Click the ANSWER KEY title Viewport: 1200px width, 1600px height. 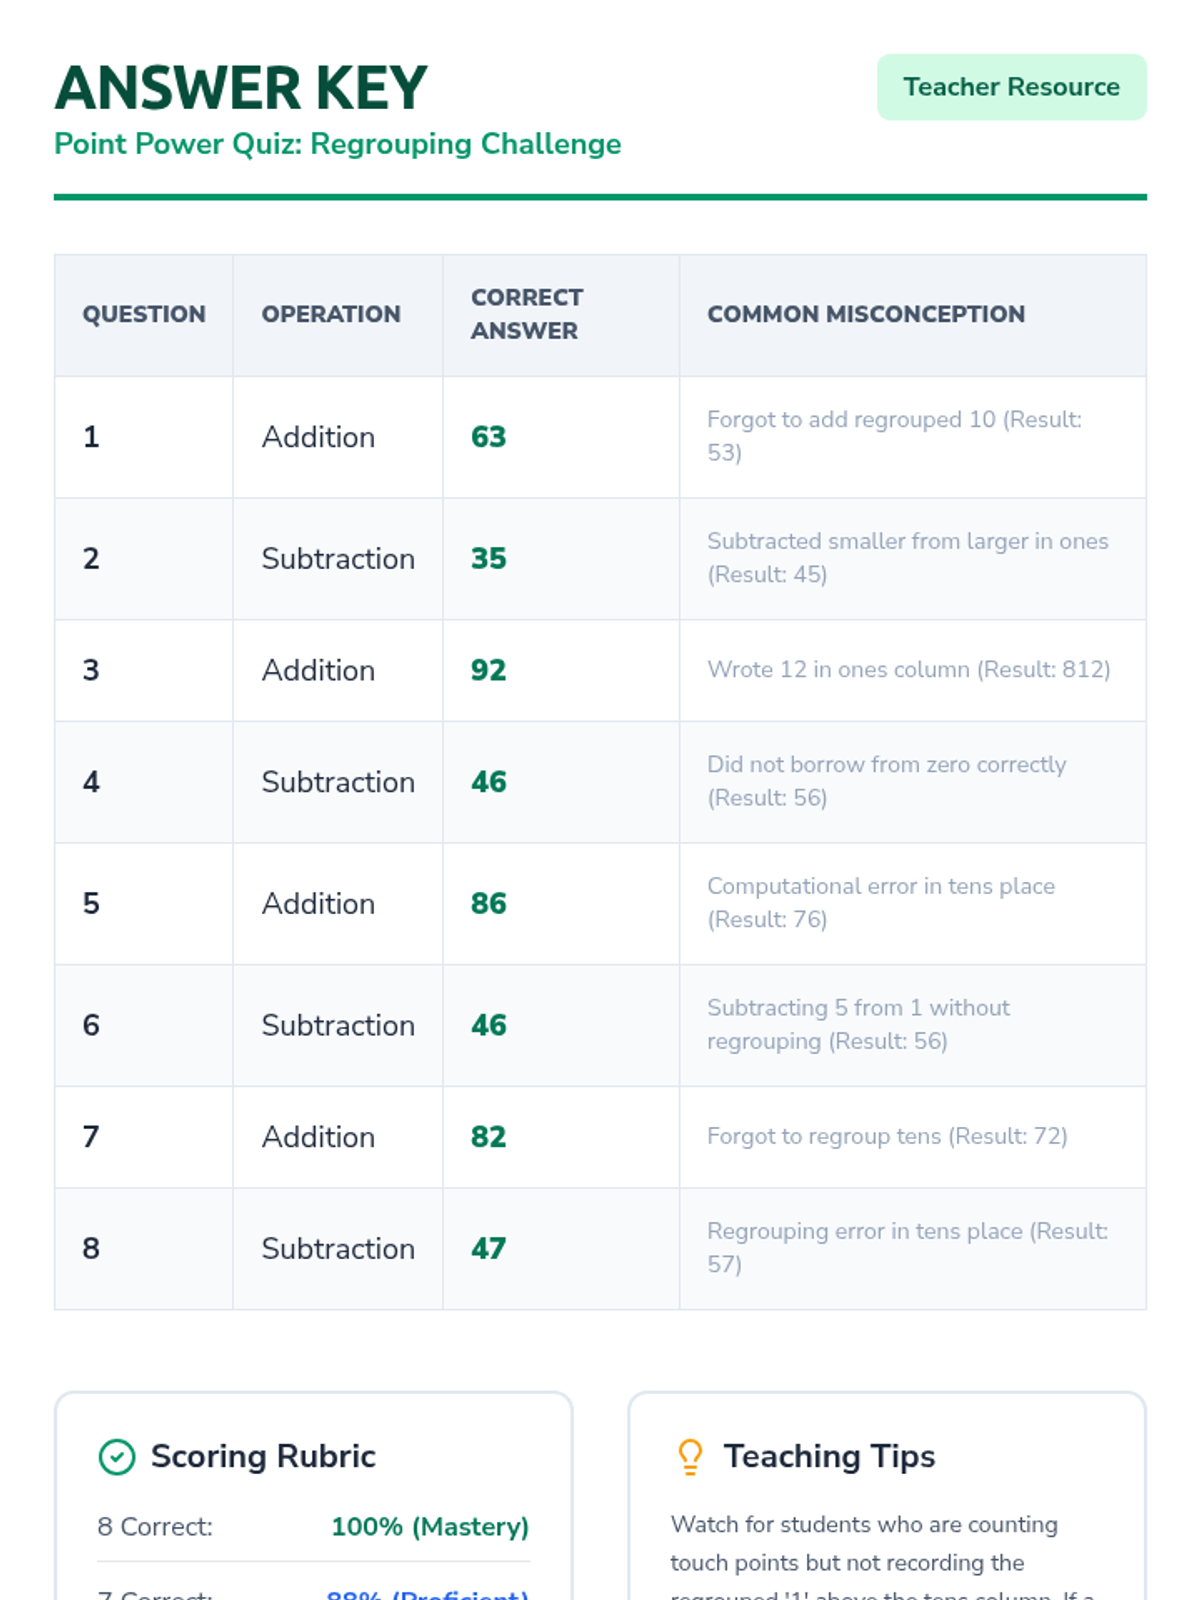click(x=241, y=88)
